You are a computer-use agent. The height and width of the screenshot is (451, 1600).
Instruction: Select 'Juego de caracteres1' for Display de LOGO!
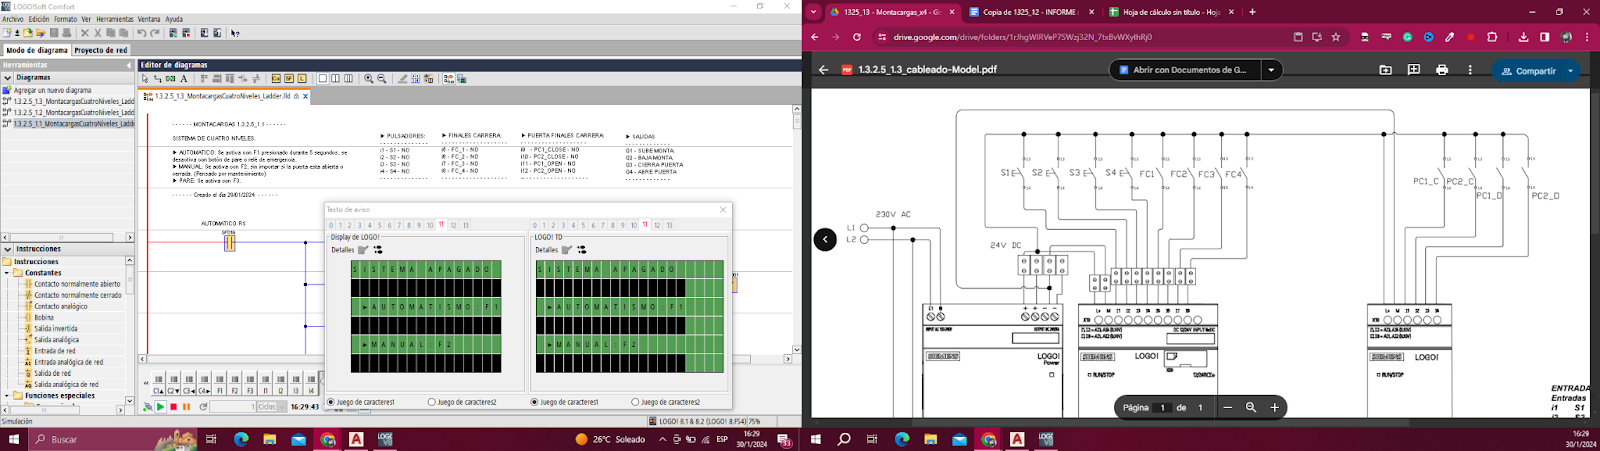[331, 402]
